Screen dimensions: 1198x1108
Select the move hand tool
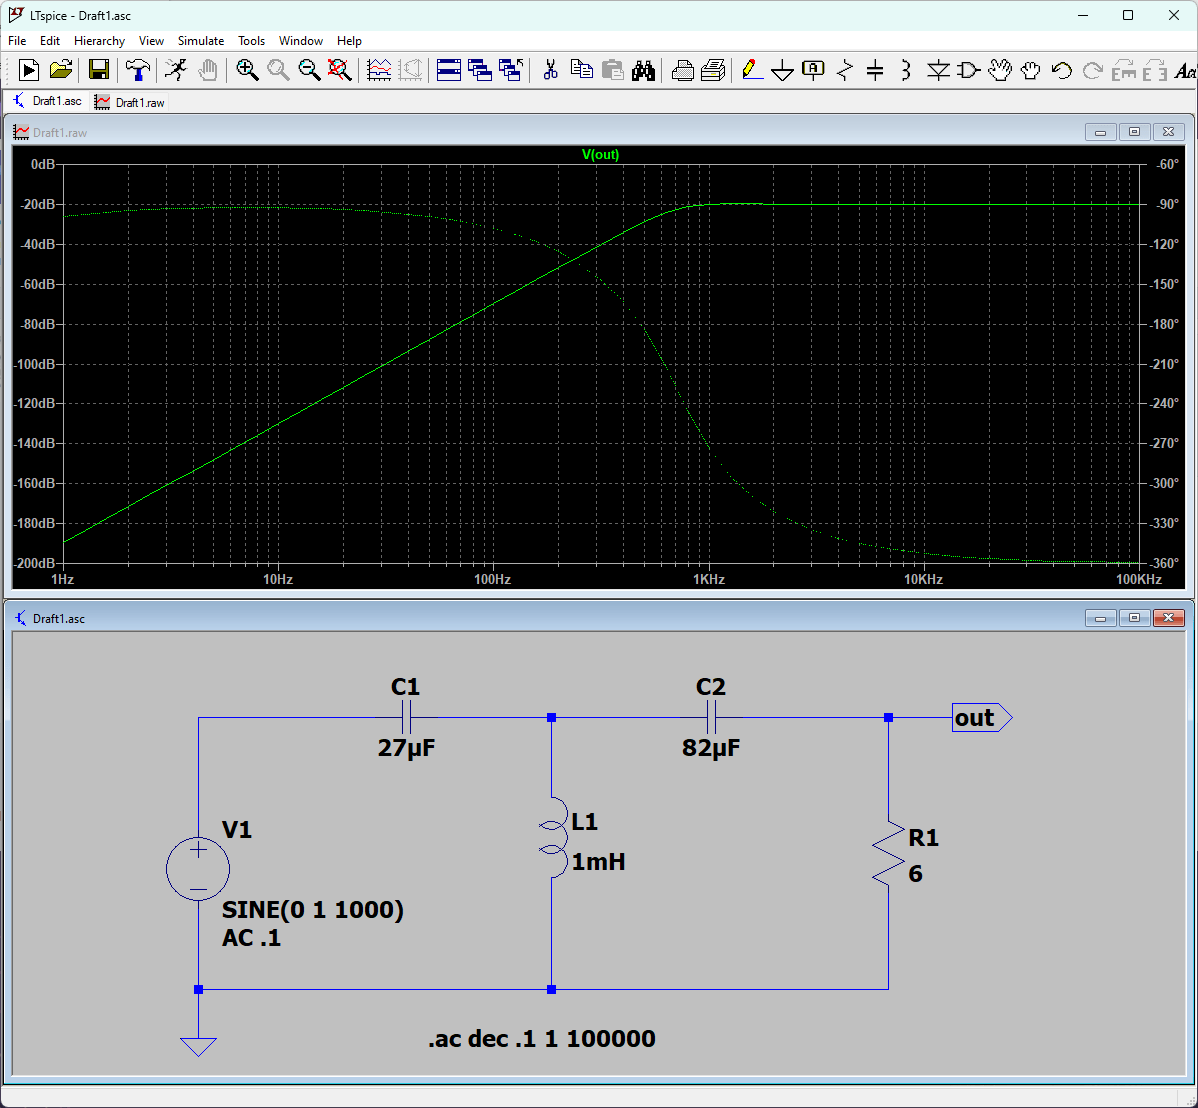[999, 70]
